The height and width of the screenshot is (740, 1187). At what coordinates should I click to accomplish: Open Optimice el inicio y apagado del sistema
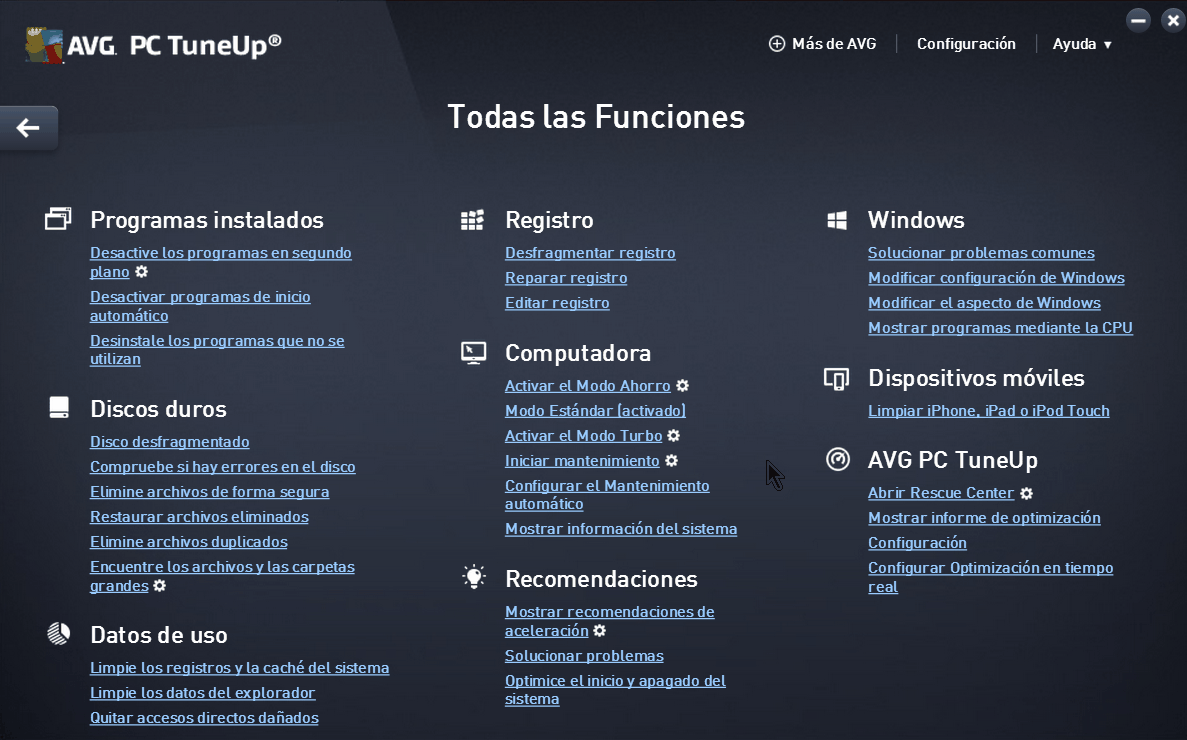coord(615,689)
